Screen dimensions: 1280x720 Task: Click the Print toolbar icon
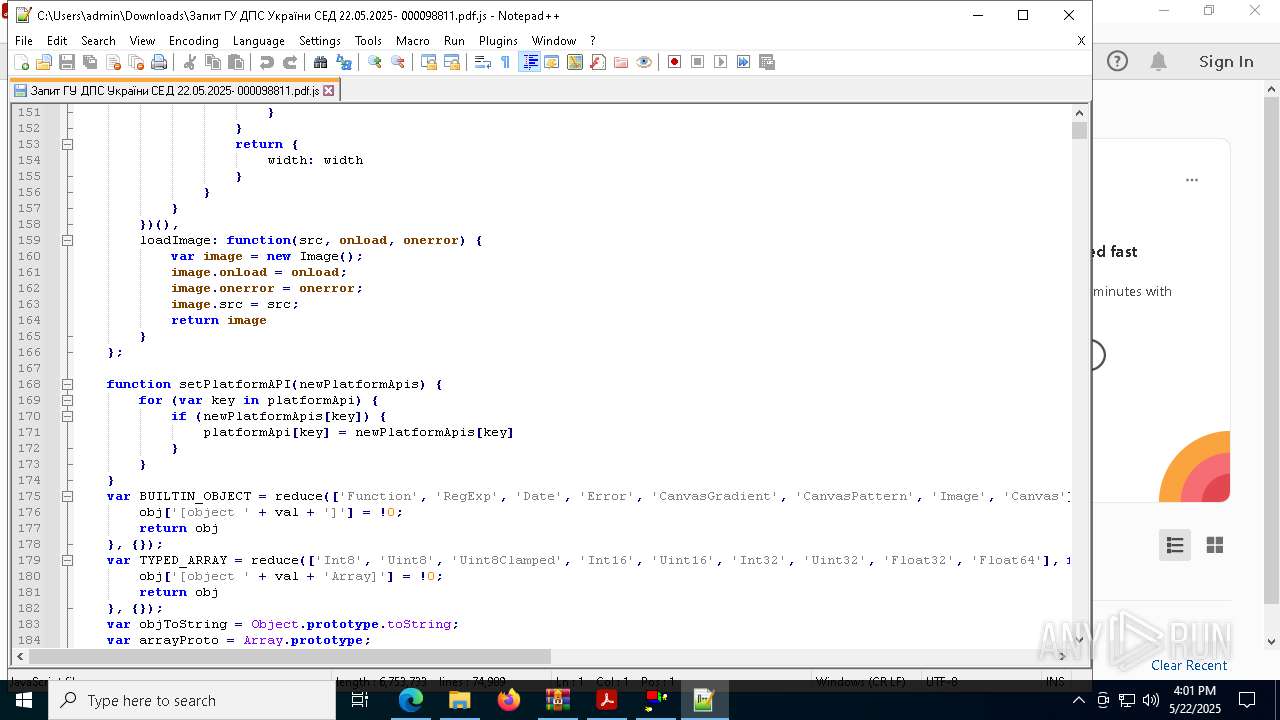coord(159,62)
